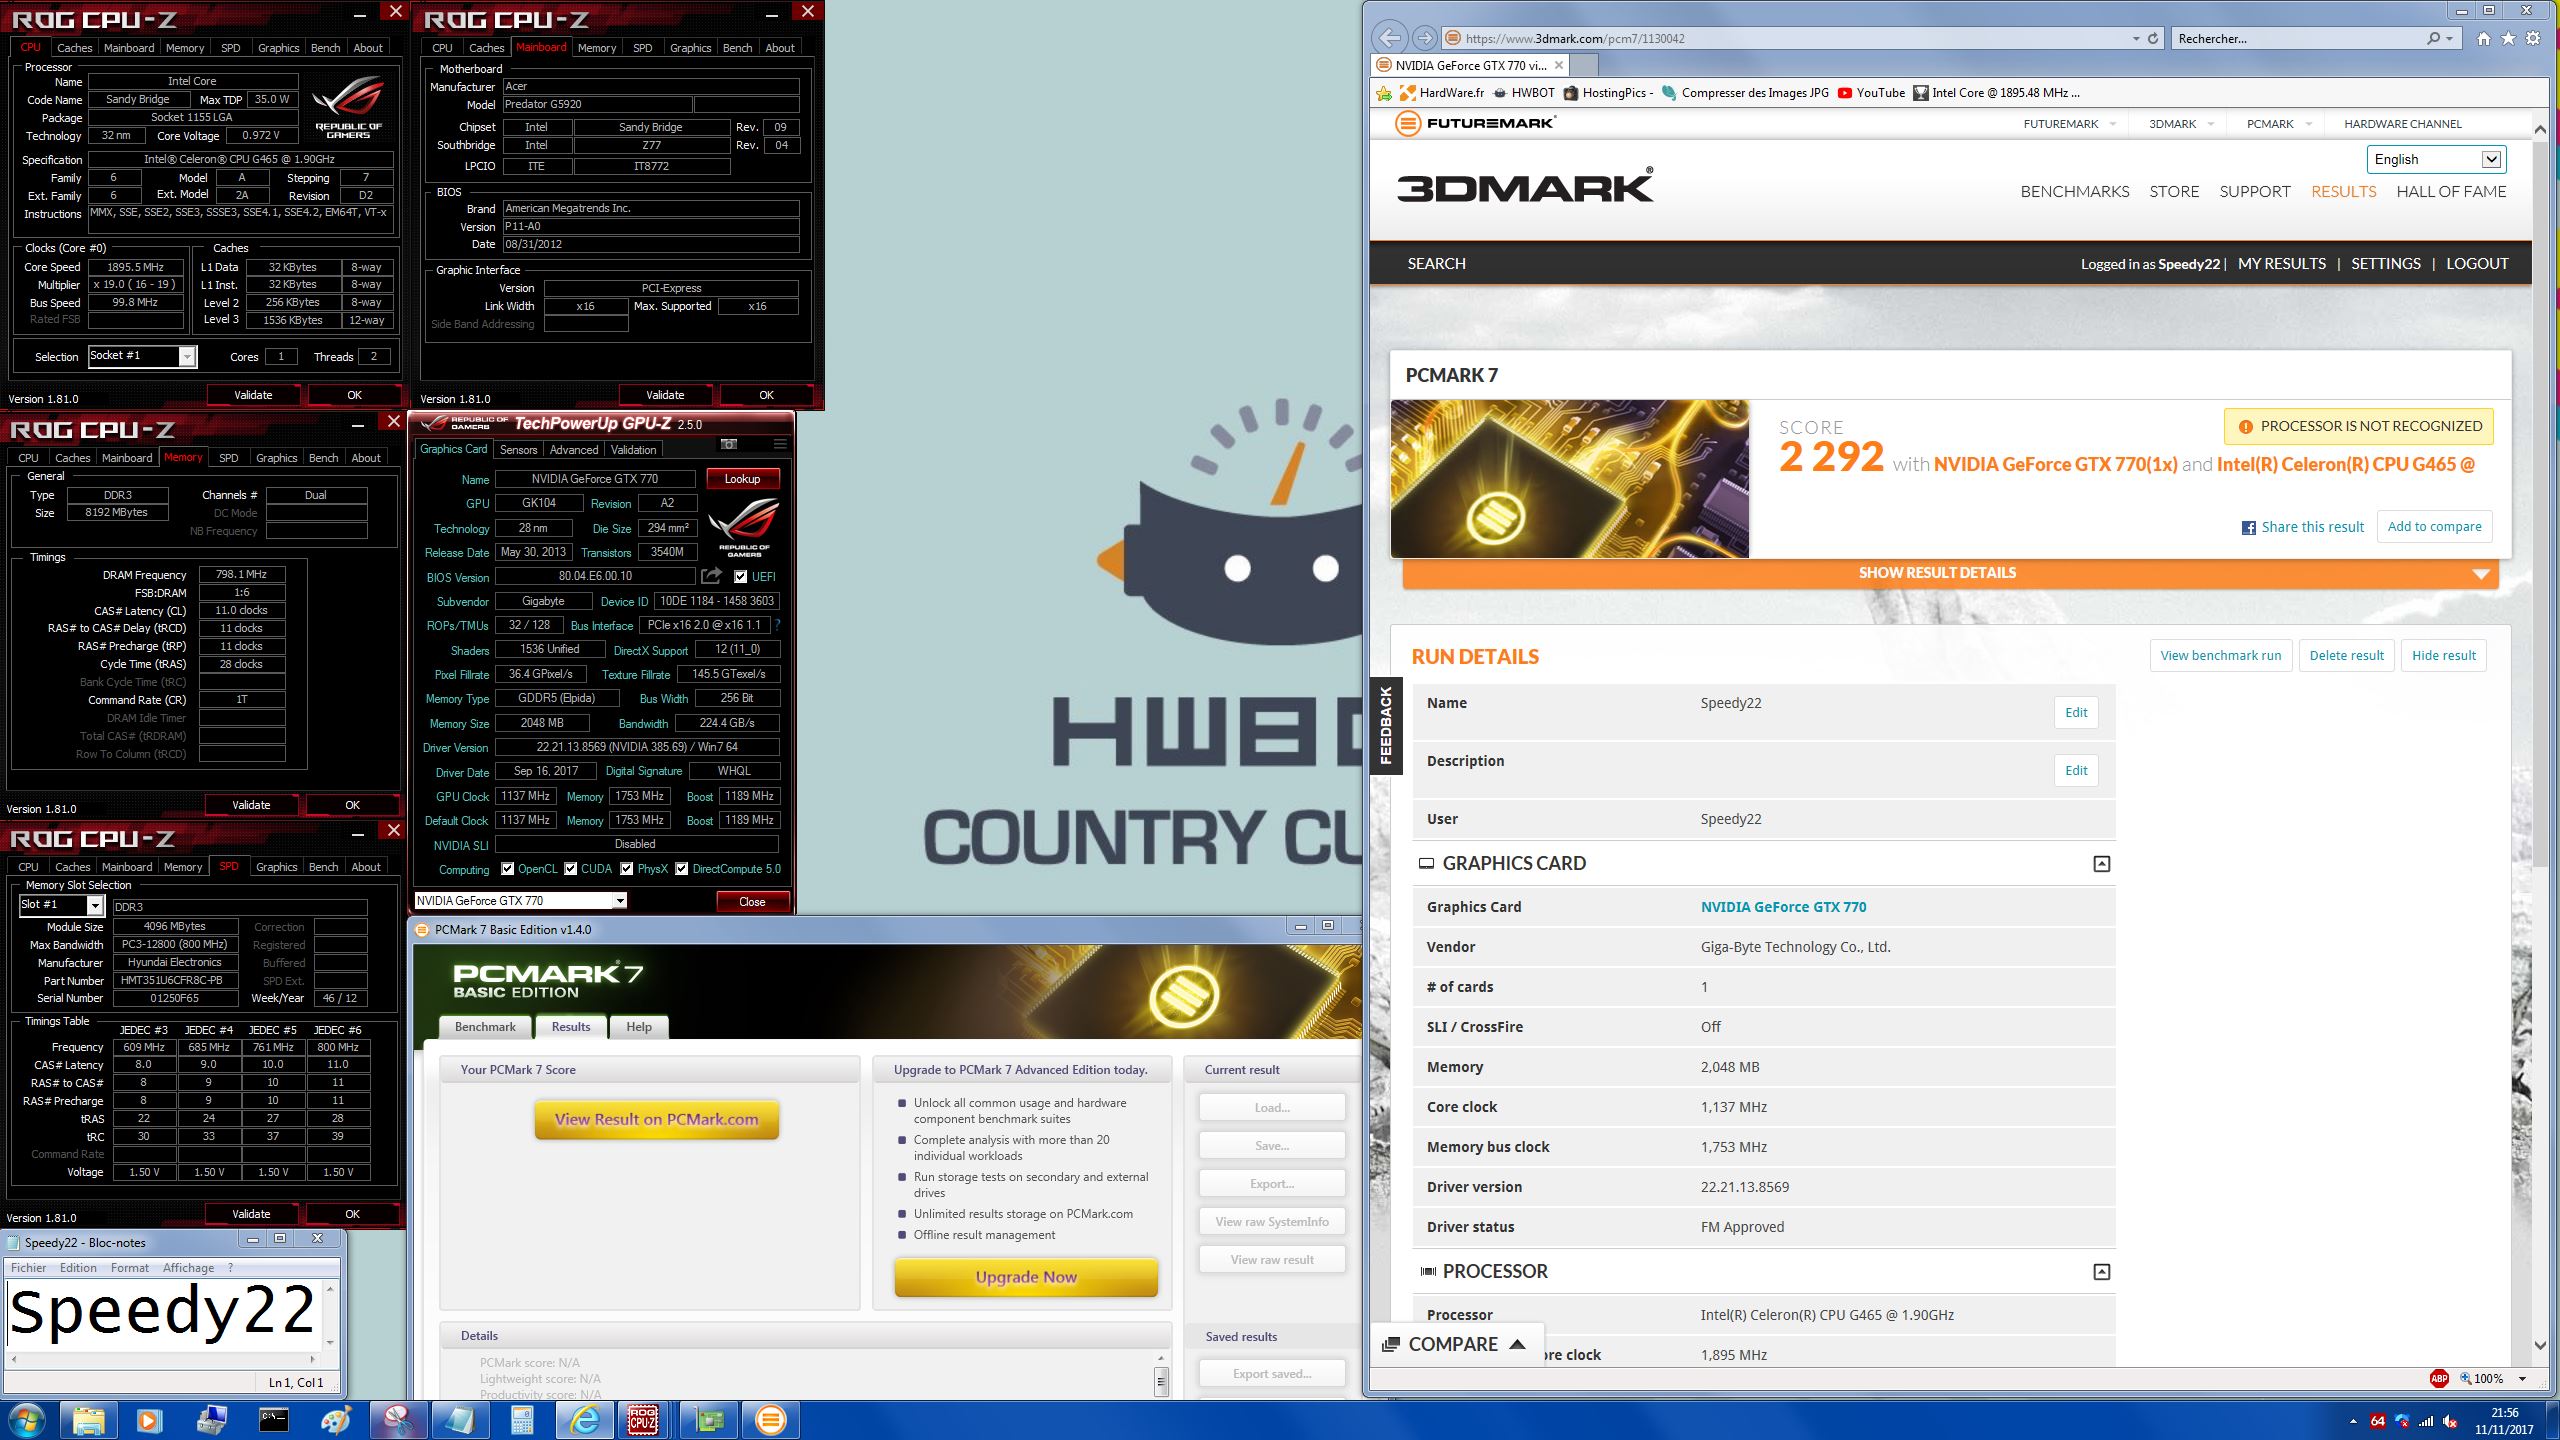Click the CPU-Z ROG logo in processor panel
The height and width of the screenshot is (1440, 2560).
point(348,107)
